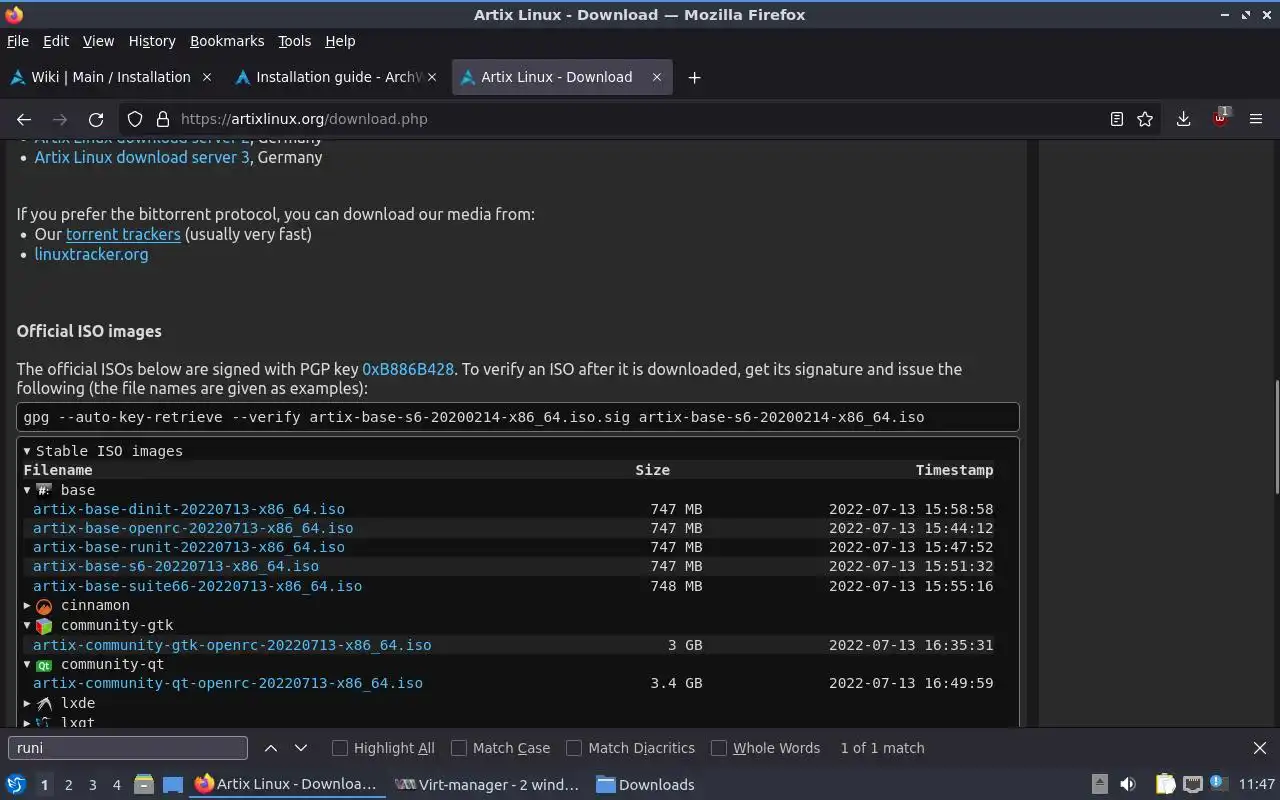Open the removable media eject tray icon
Viewport: 1280px width, 800px height.
tap(1099, 785)
